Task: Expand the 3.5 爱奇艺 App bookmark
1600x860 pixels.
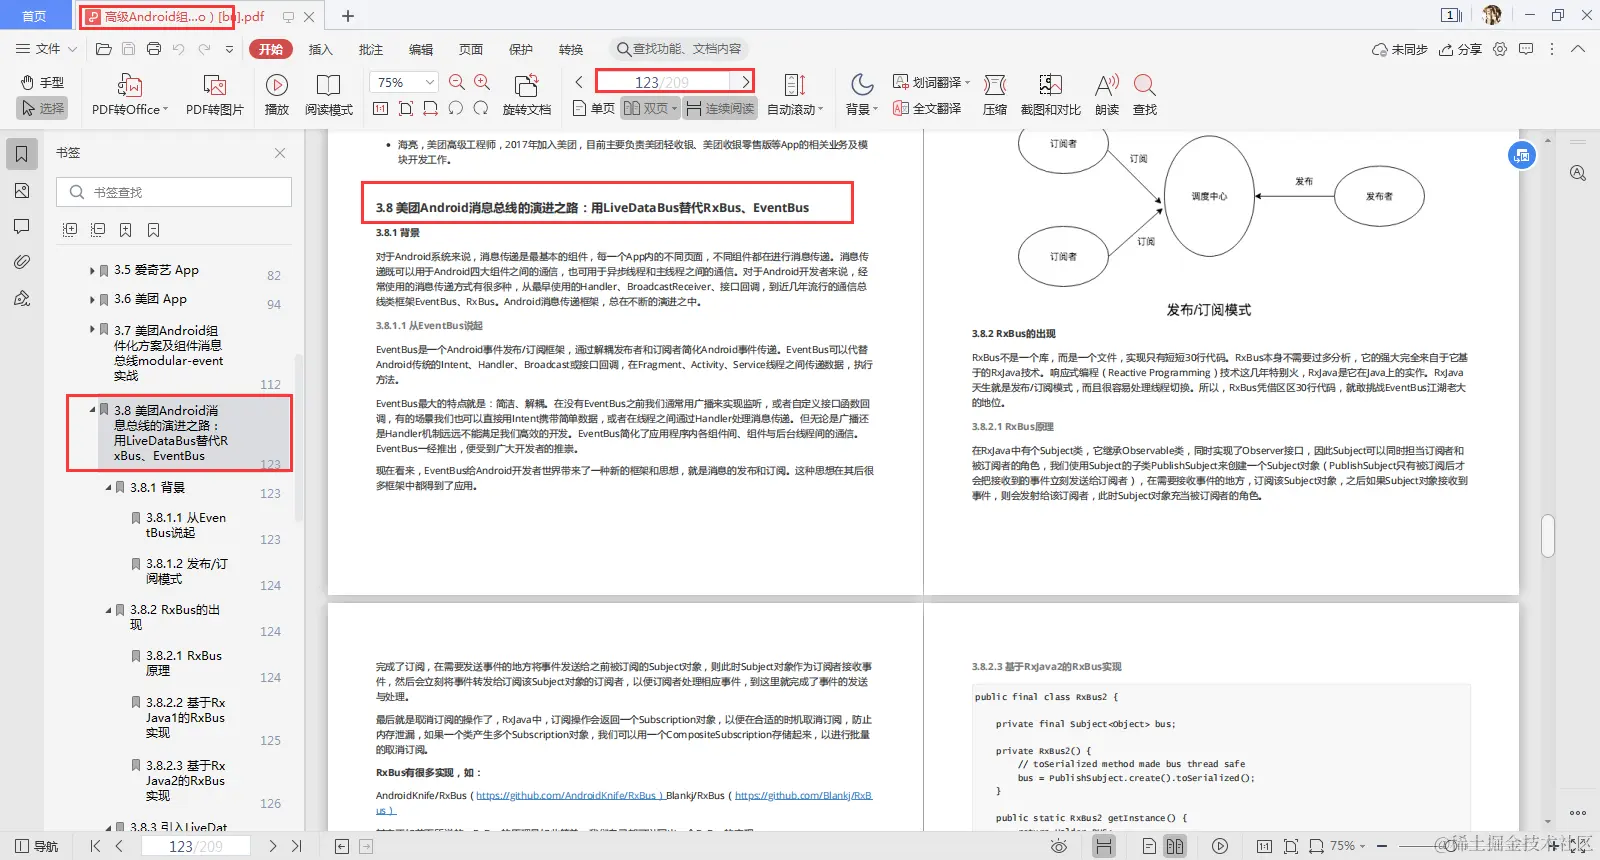Action: point(92,271)
